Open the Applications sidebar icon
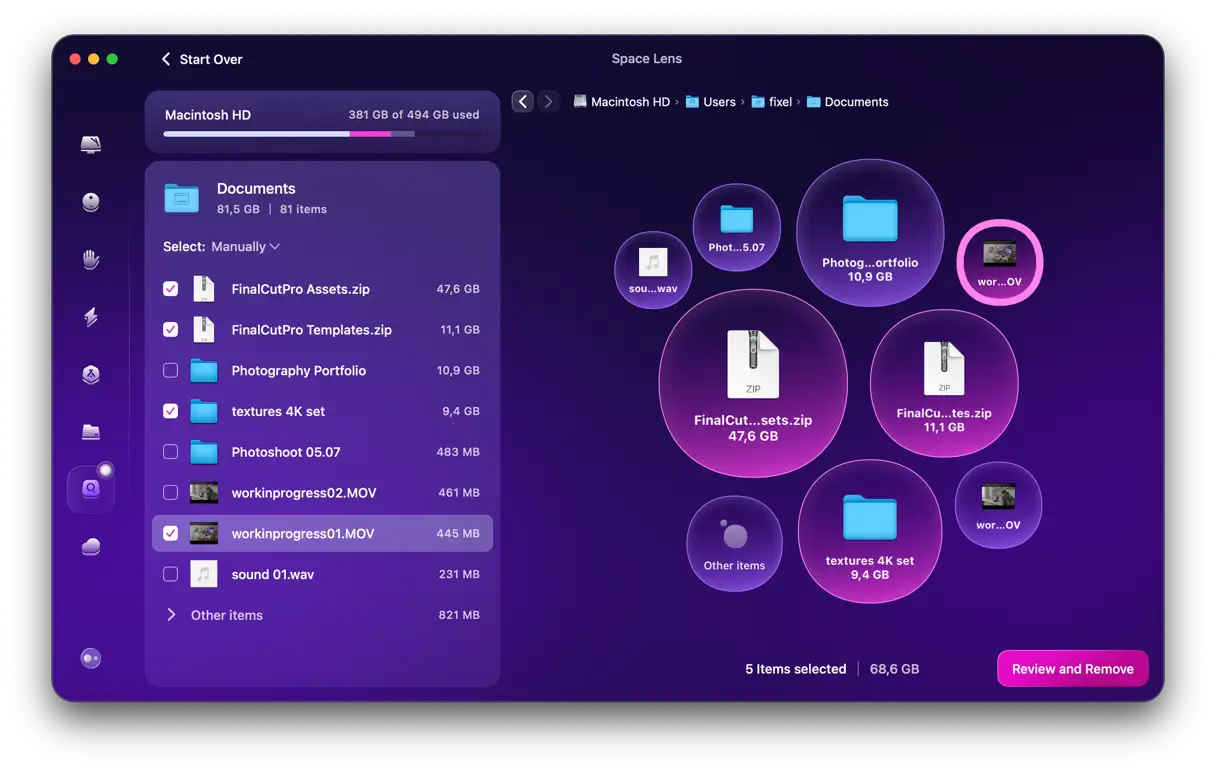This screenshot has height=770, width=1216. pyautogui.click(x=91, y=374)
